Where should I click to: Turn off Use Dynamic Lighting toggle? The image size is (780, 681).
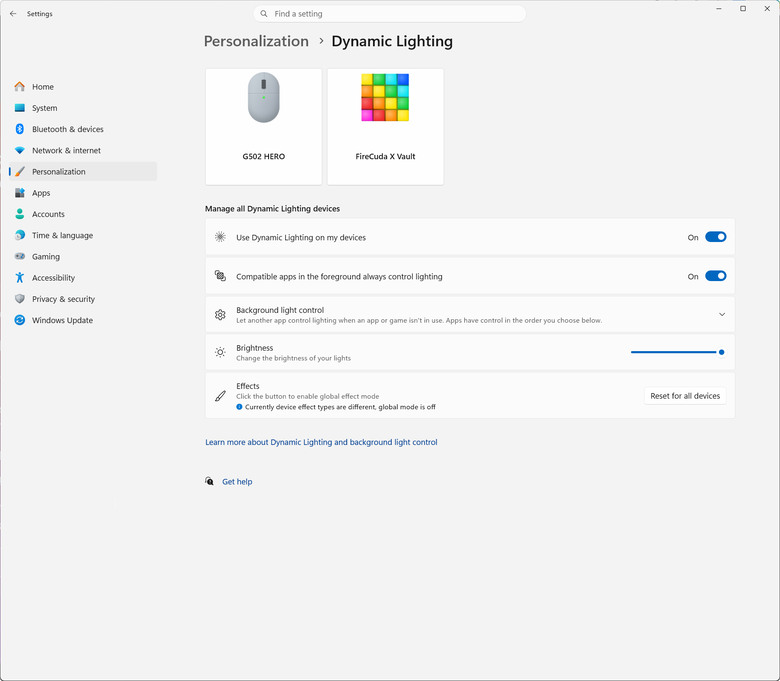715,237
